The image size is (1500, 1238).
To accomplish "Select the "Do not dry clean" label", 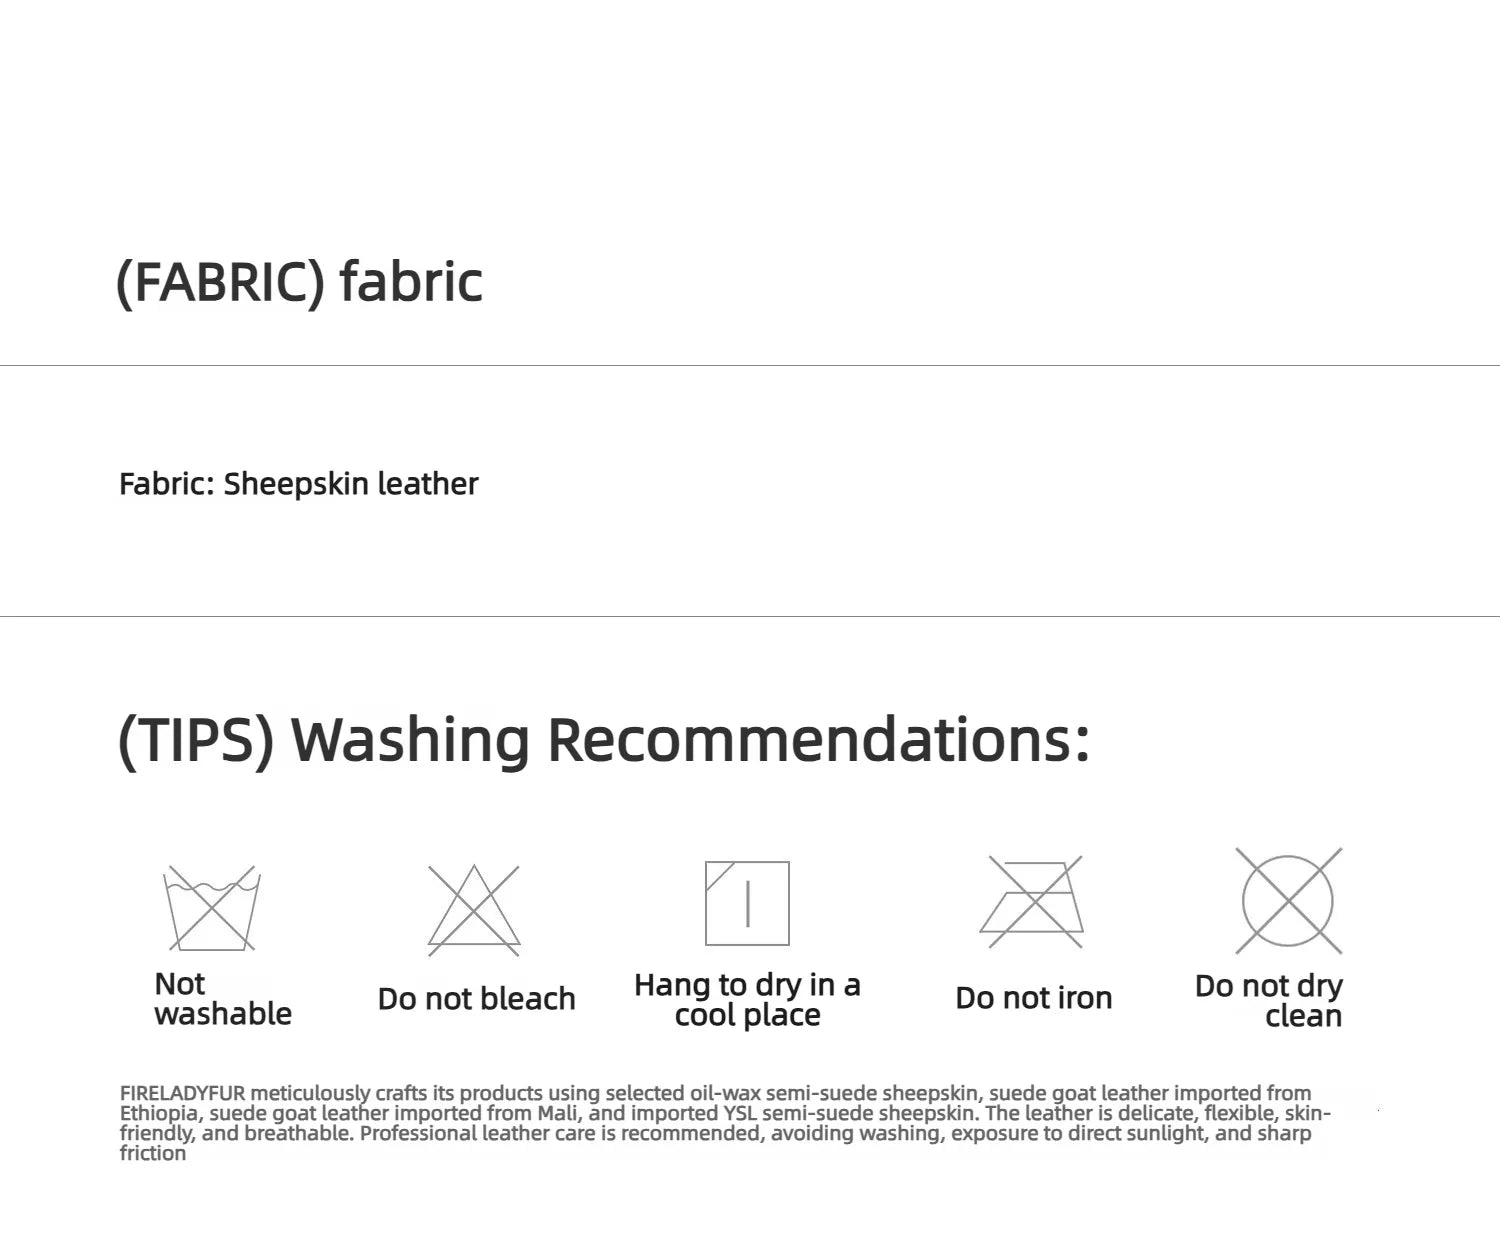I will tap(1268, 1001).
